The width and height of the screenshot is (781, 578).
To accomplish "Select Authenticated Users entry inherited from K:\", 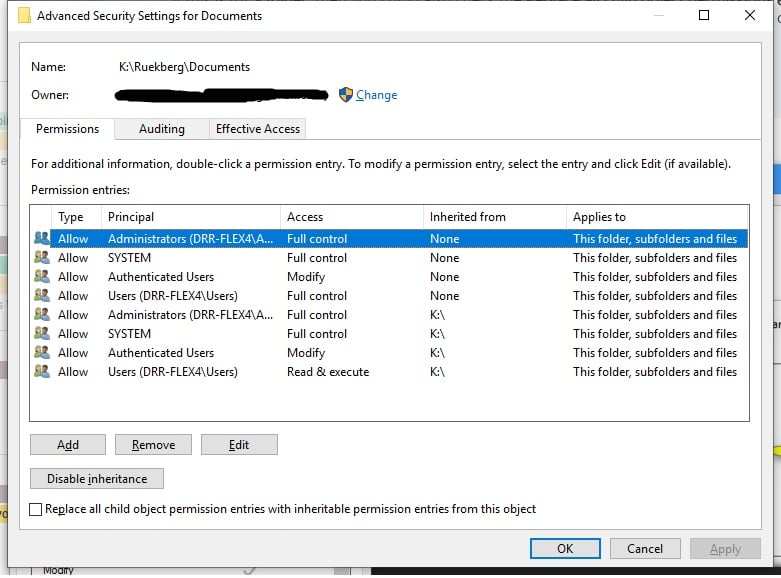I will pos(390,353).
